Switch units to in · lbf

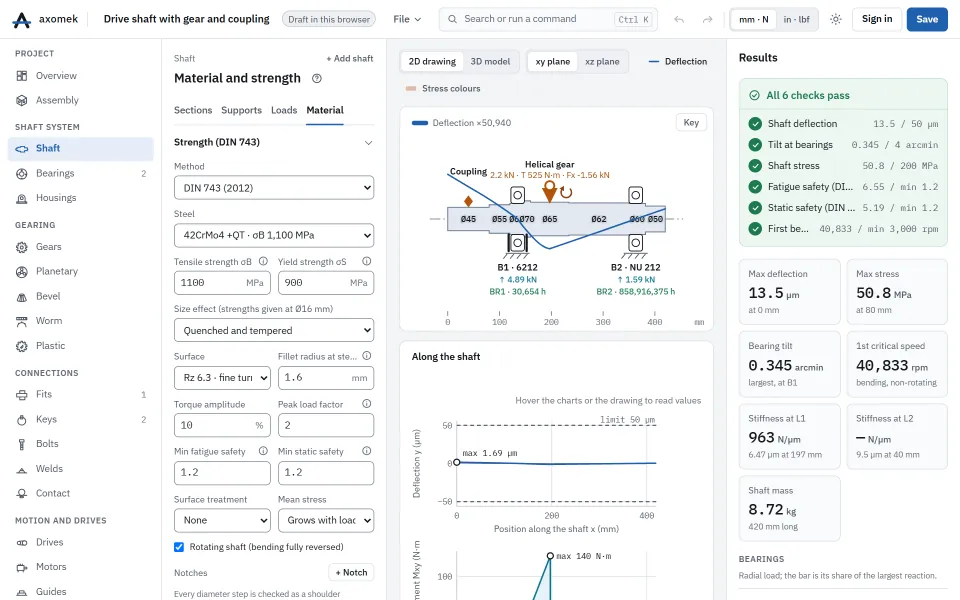tap(797, 20)
